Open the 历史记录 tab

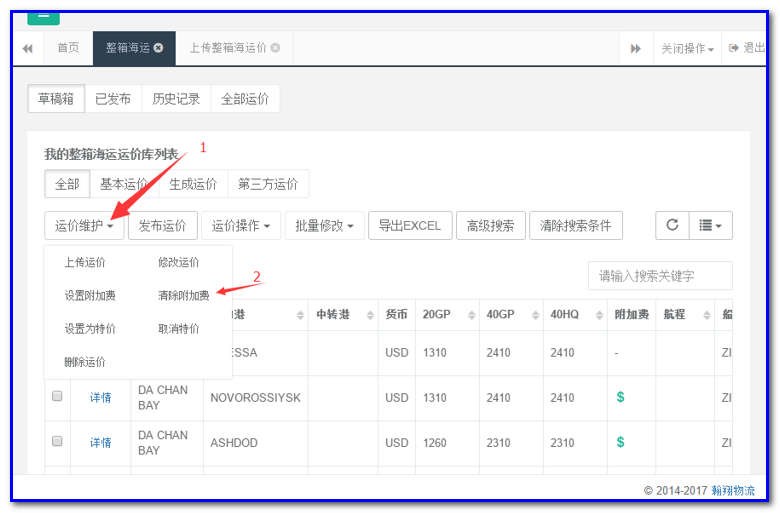pyautogui.click(x=176, y=99)
